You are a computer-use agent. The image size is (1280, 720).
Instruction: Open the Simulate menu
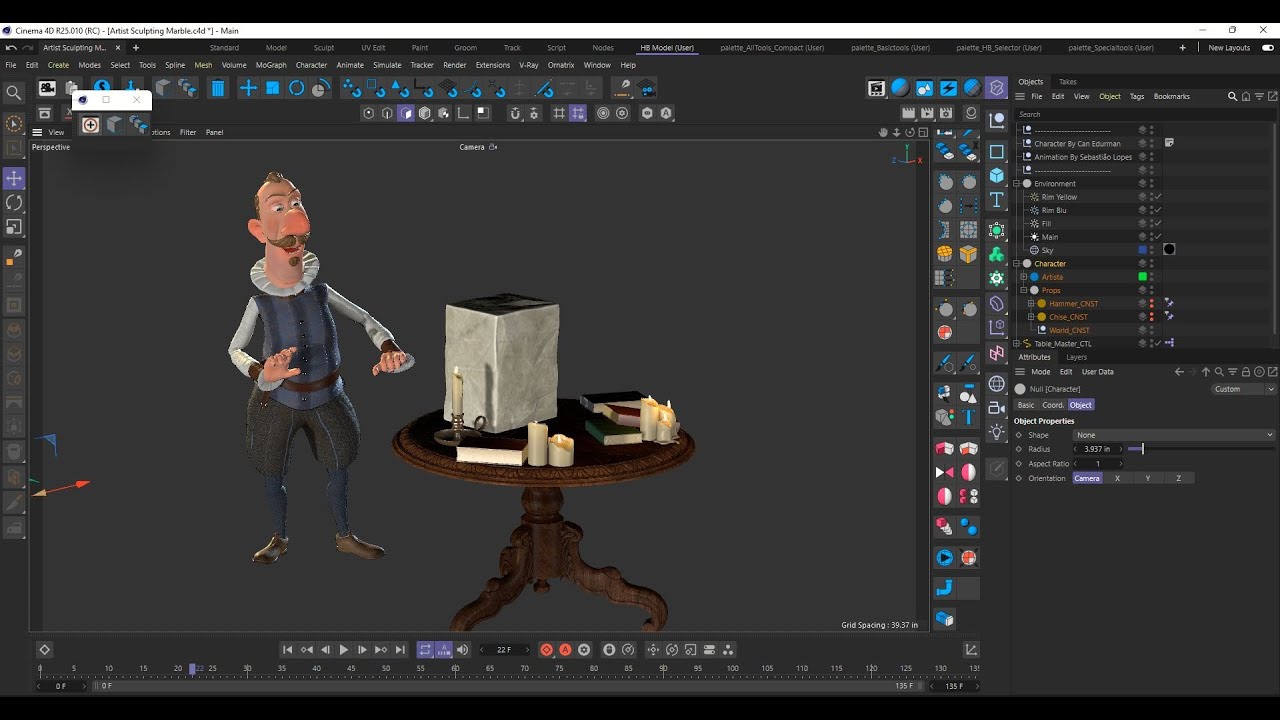coord(387,65)
